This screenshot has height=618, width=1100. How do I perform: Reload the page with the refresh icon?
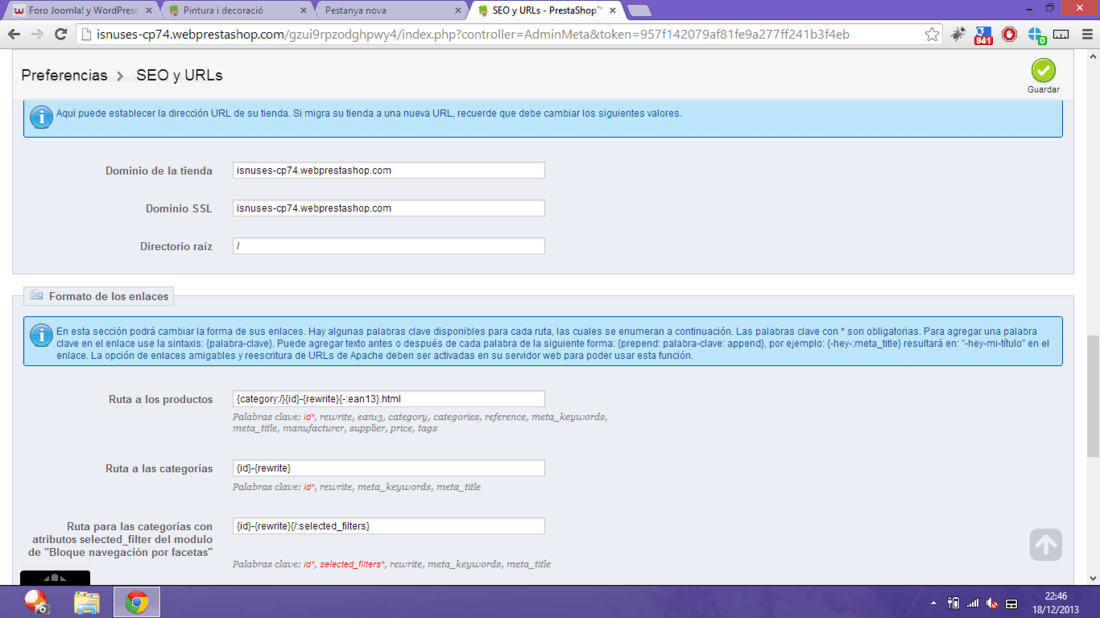(61, 34)
